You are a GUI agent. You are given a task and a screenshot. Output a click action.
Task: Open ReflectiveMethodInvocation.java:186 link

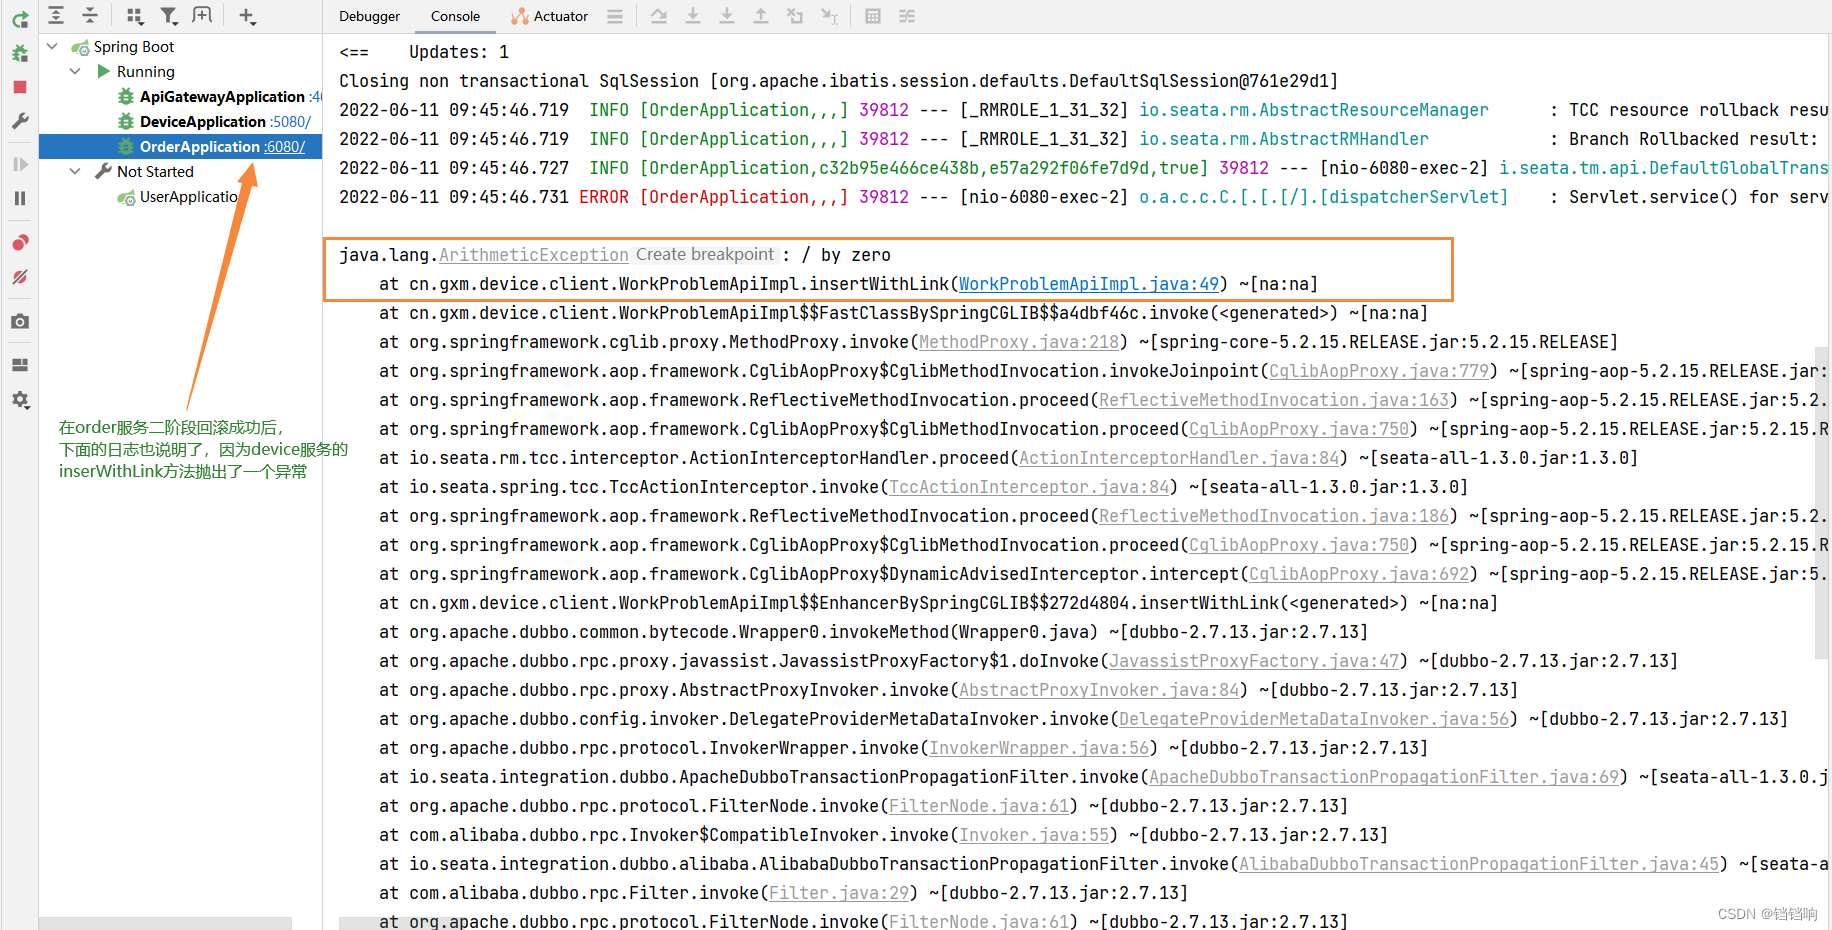(x=1274, y=516)
